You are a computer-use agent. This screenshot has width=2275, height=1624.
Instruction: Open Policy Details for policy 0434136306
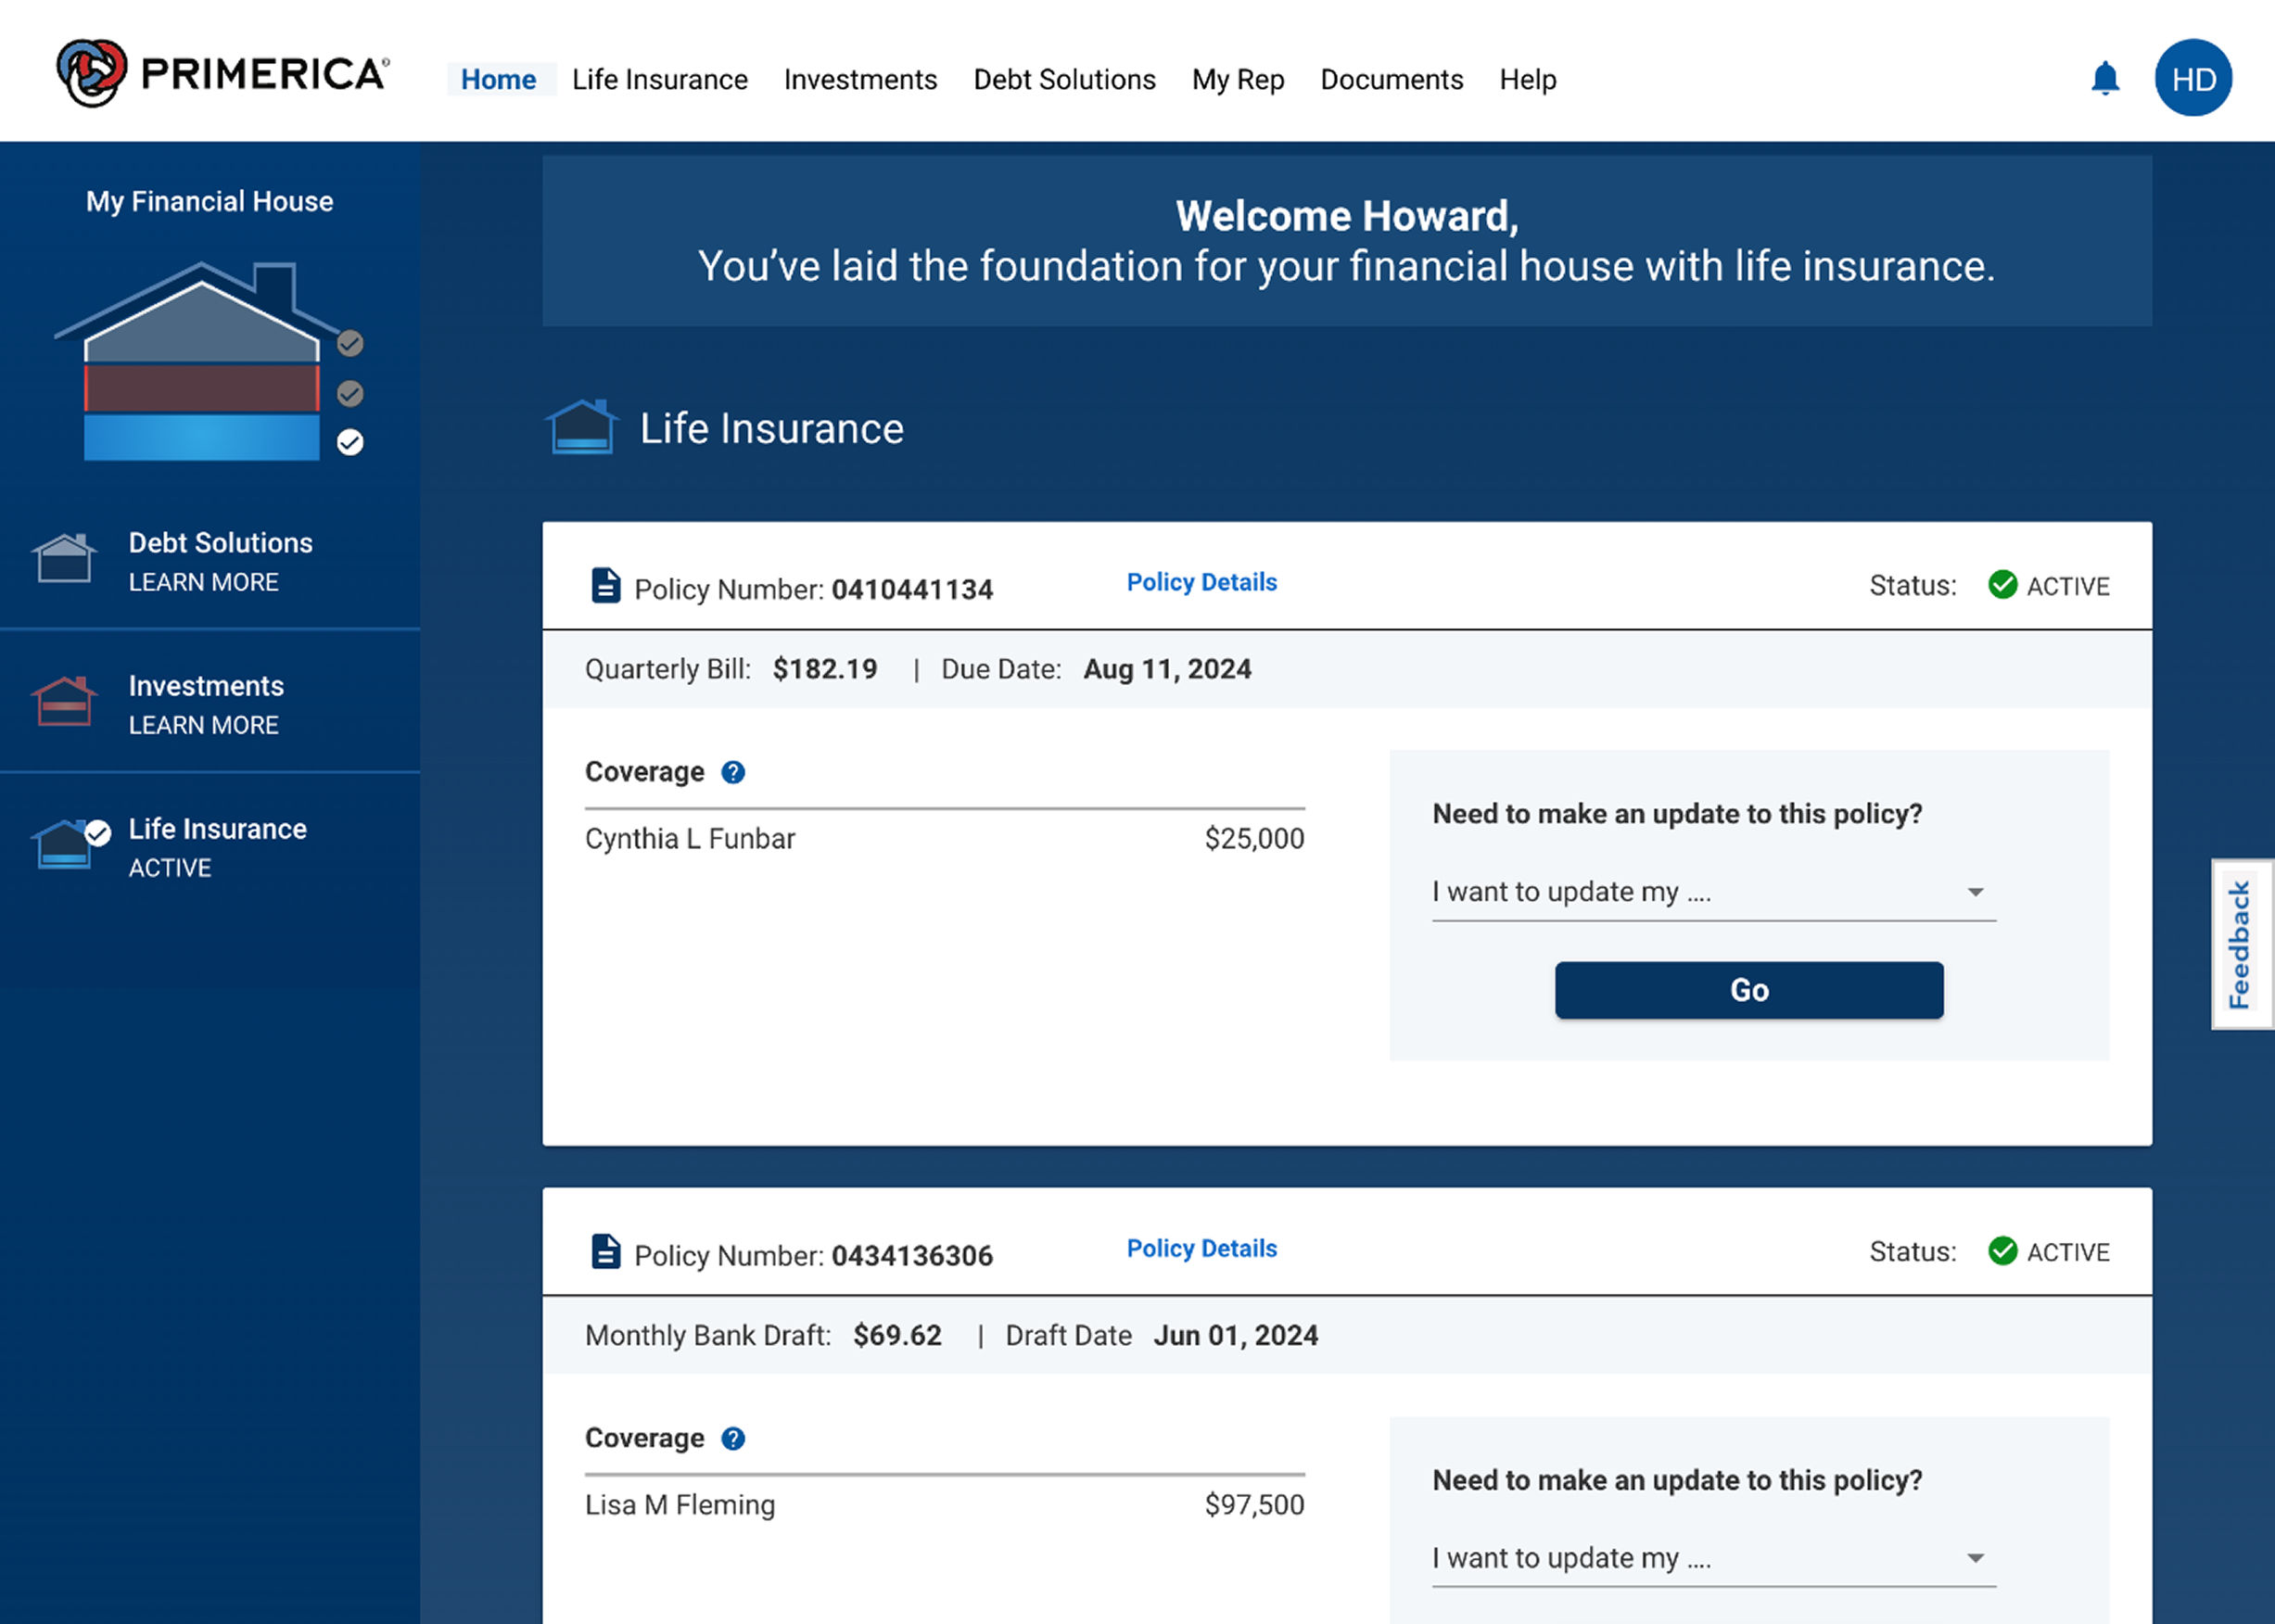(1201, 1249)
